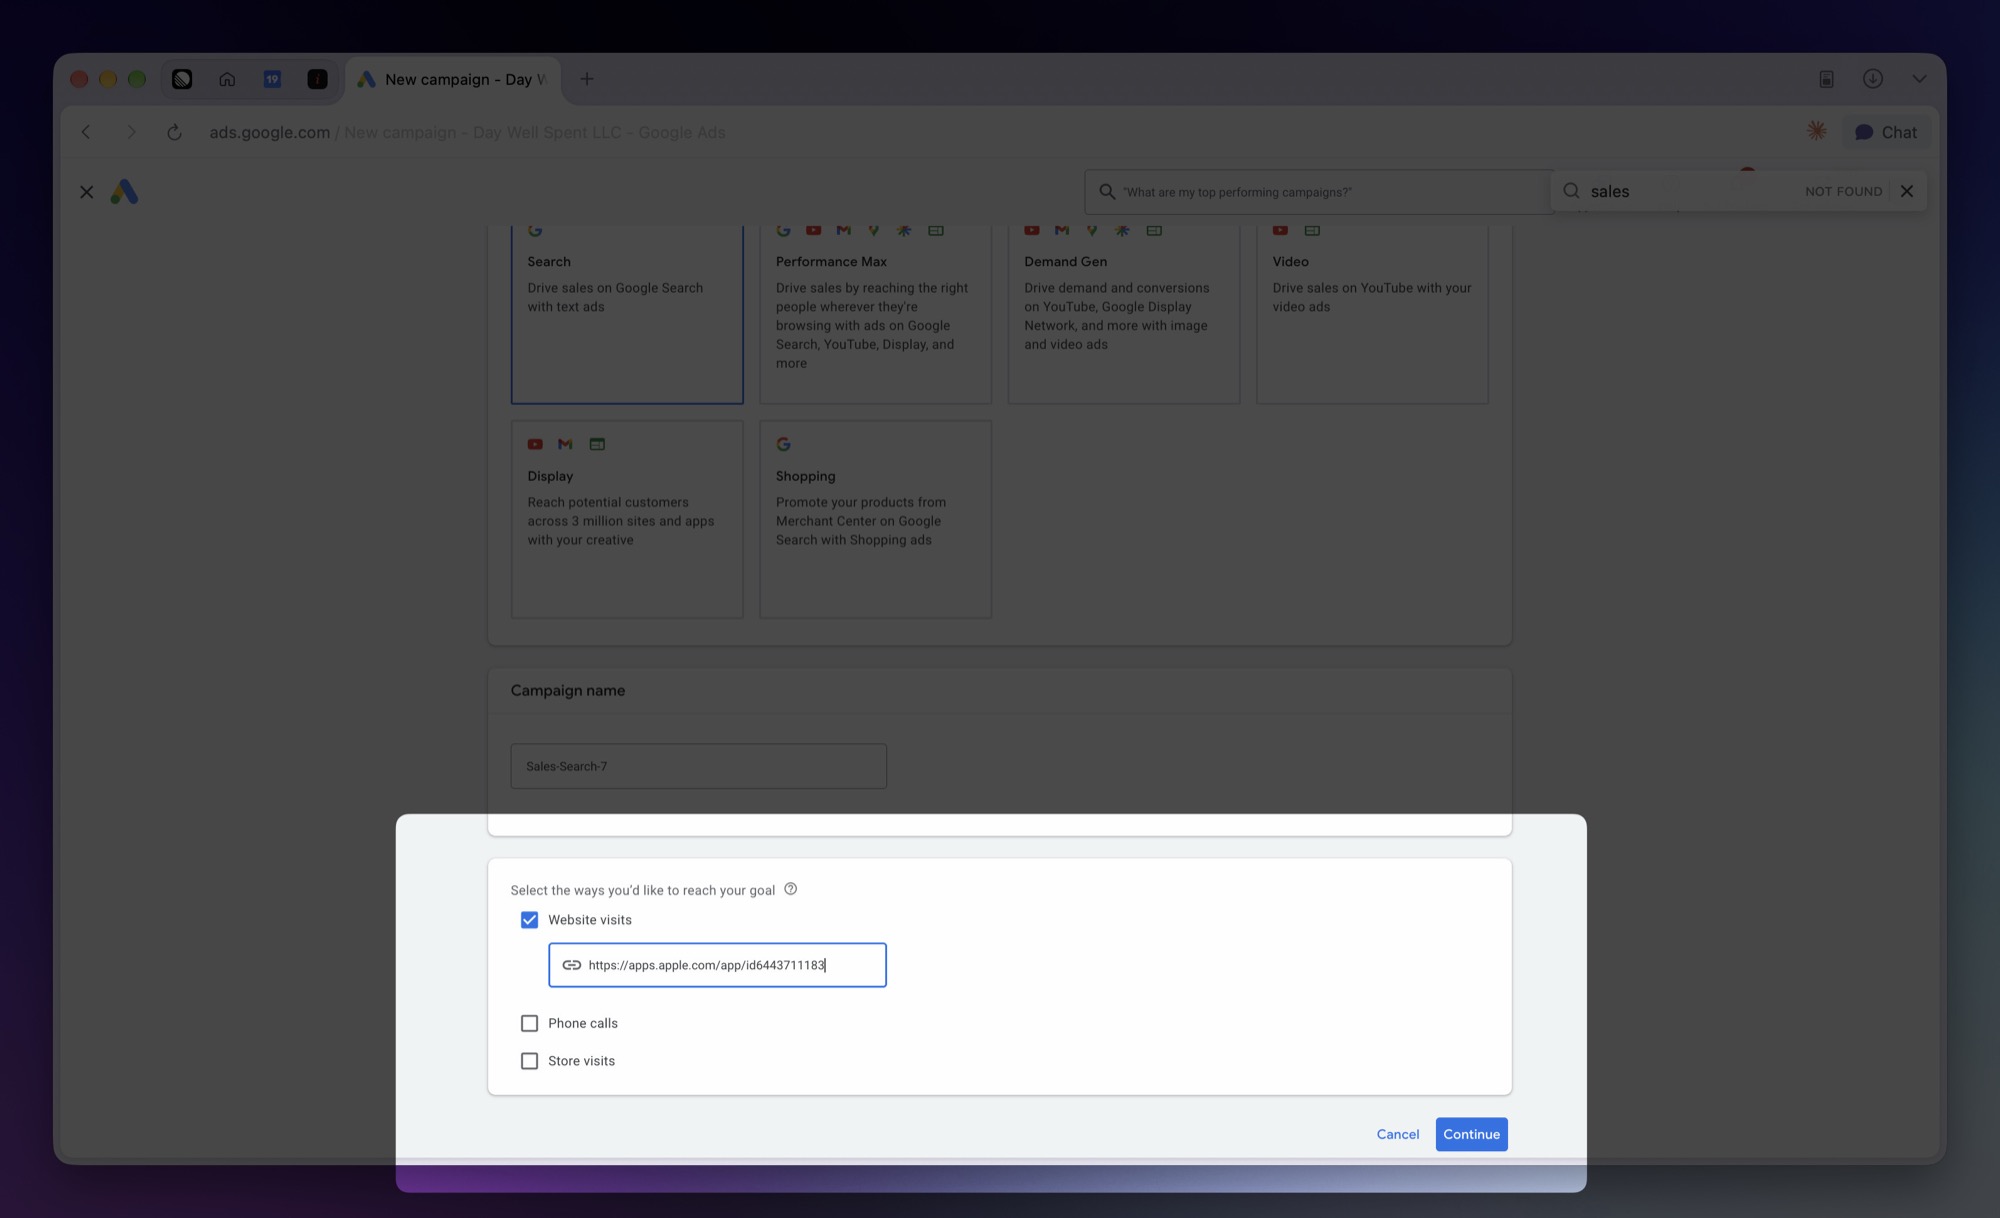The image size is (2000, 1218).
Task: Expand the tab list chevron at top right
Action: coord(1919,79)
